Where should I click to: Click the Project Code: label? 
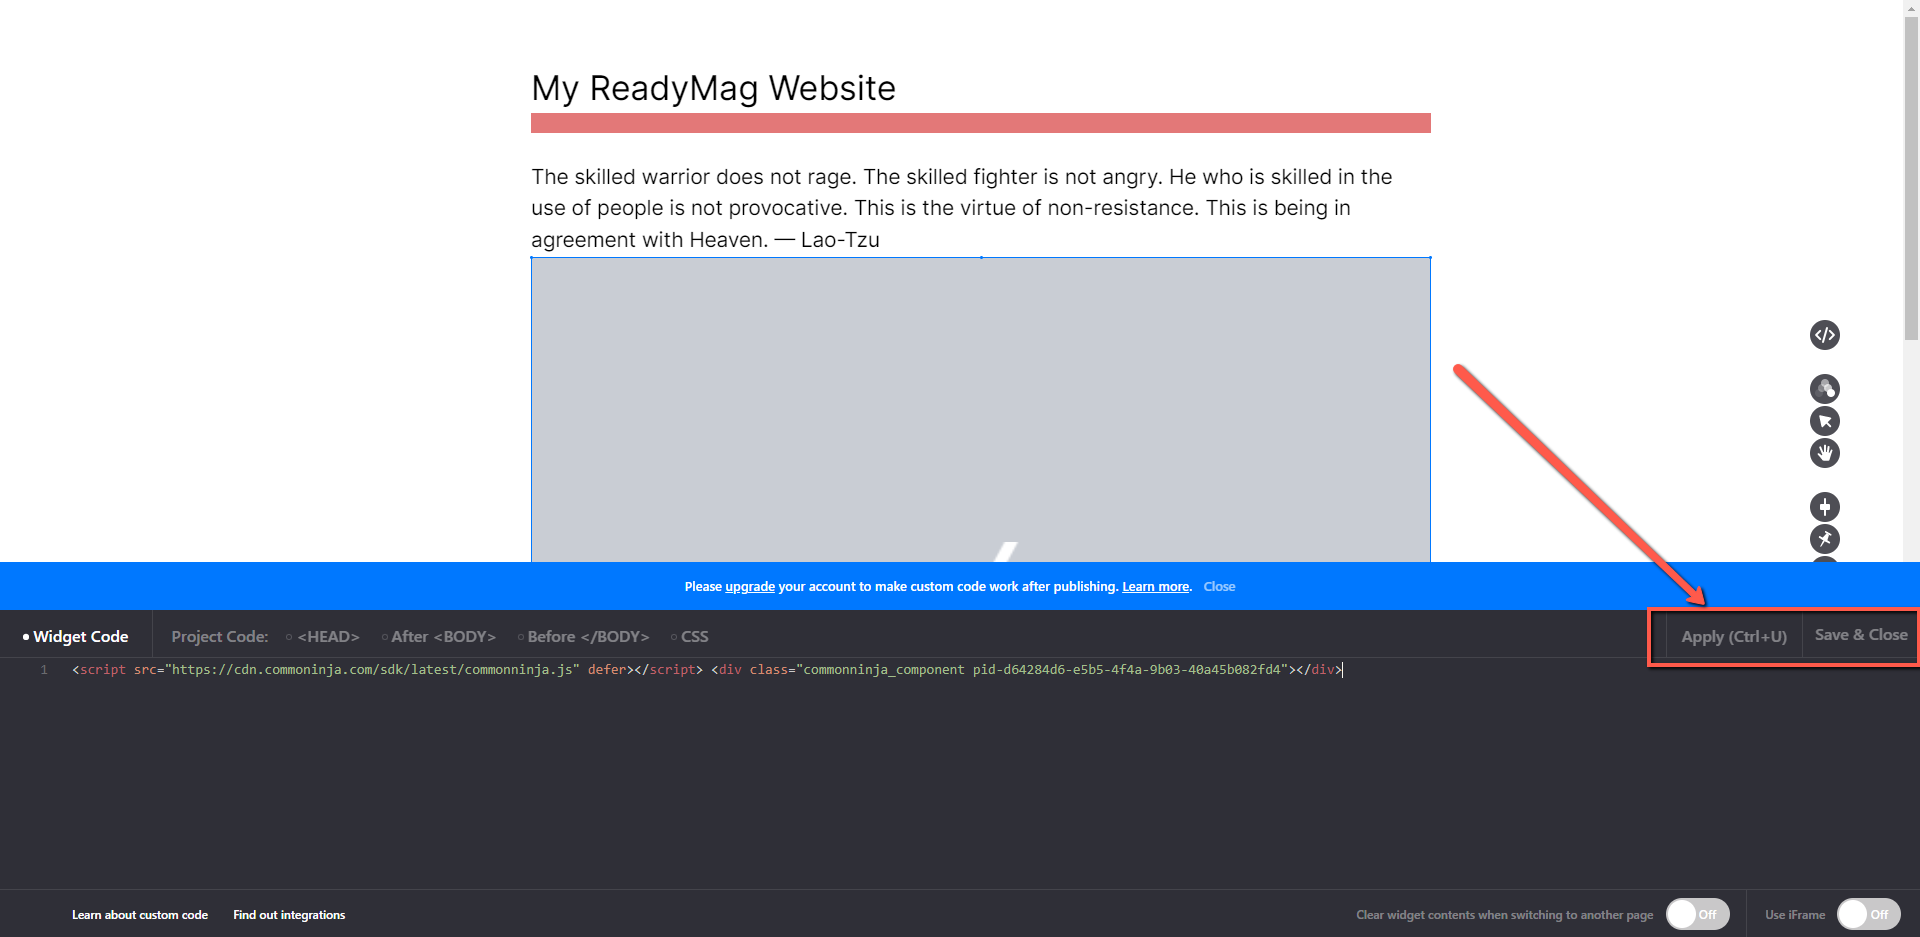pyautogui.click(x=219, y=636)
